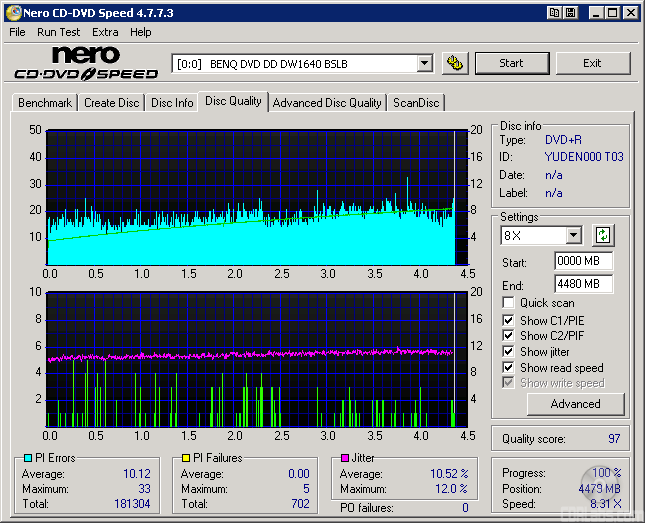Open the BENQ DVD drive selection dropdown
Viewport: 645px width, 523px height.
click(424, 63)
